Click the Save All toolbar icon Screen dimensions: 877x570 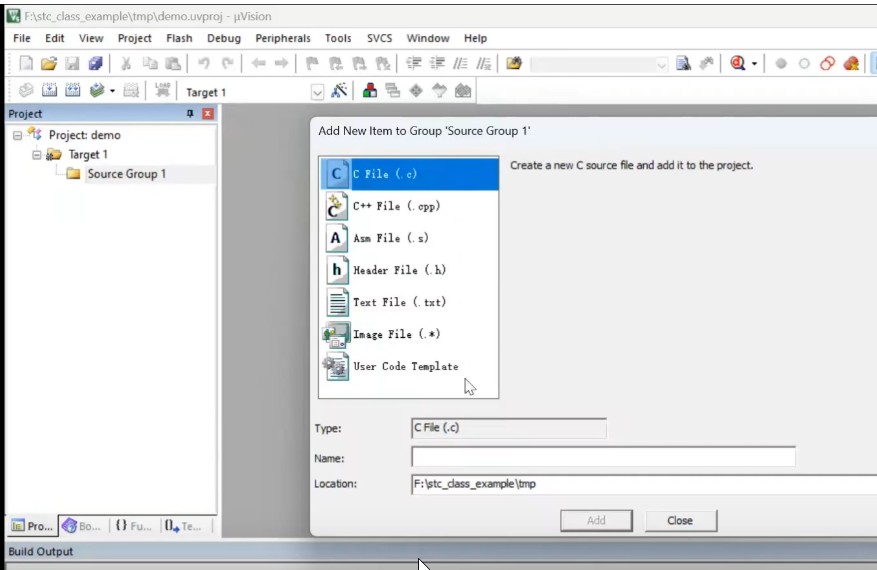pos(95,63)
